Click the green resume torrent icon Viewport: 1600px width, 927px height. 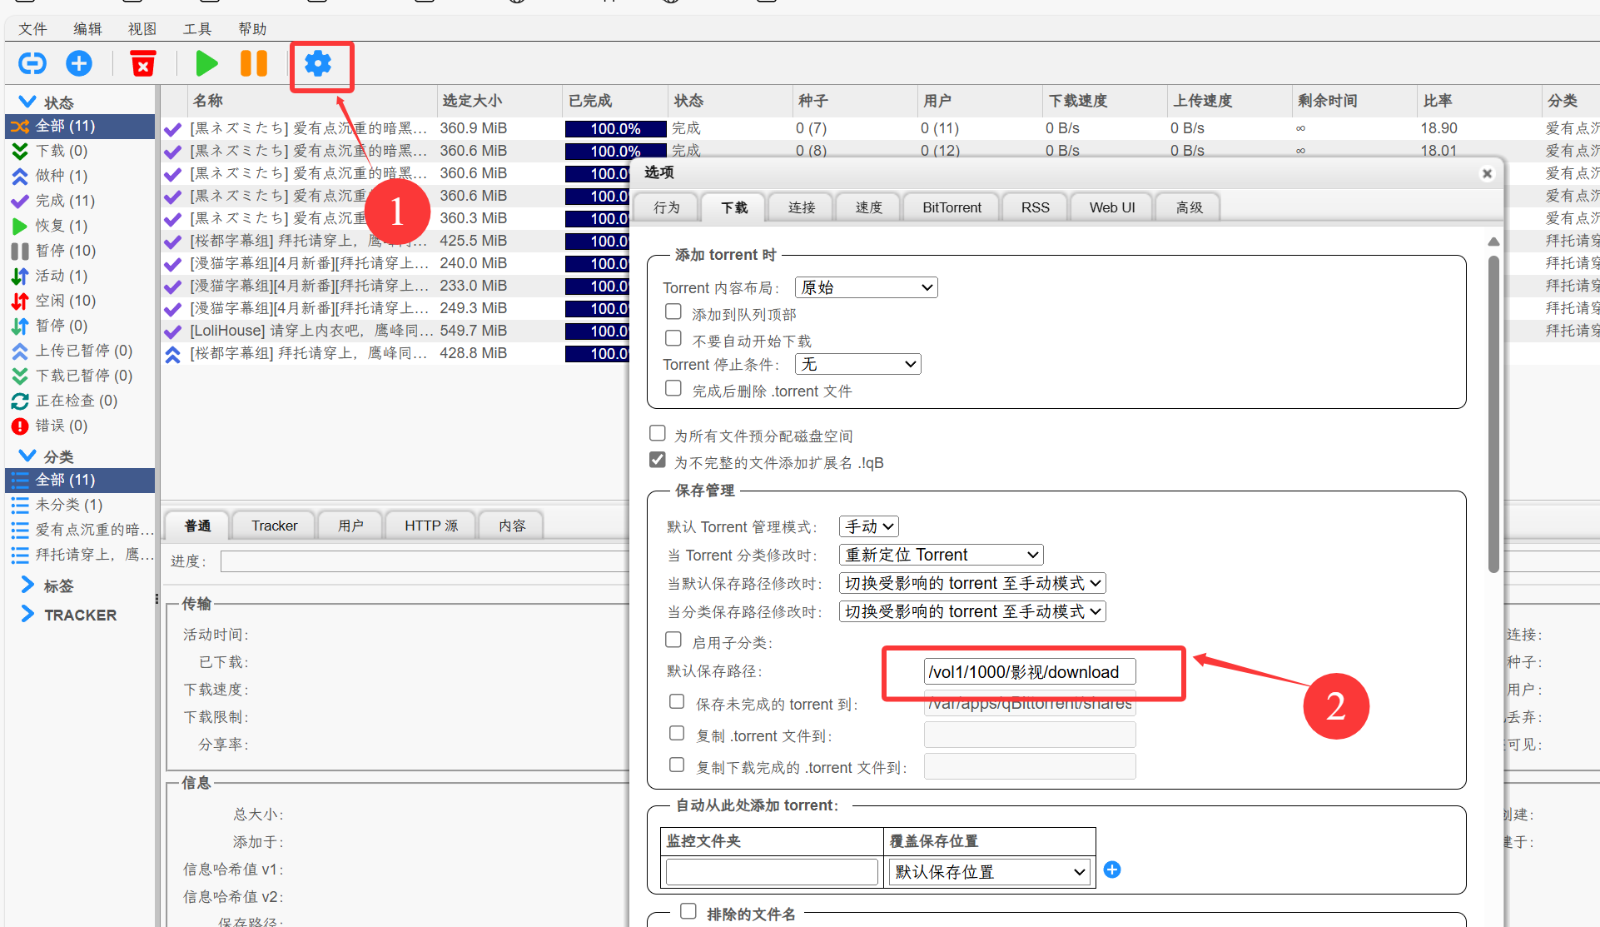(206, 63)
